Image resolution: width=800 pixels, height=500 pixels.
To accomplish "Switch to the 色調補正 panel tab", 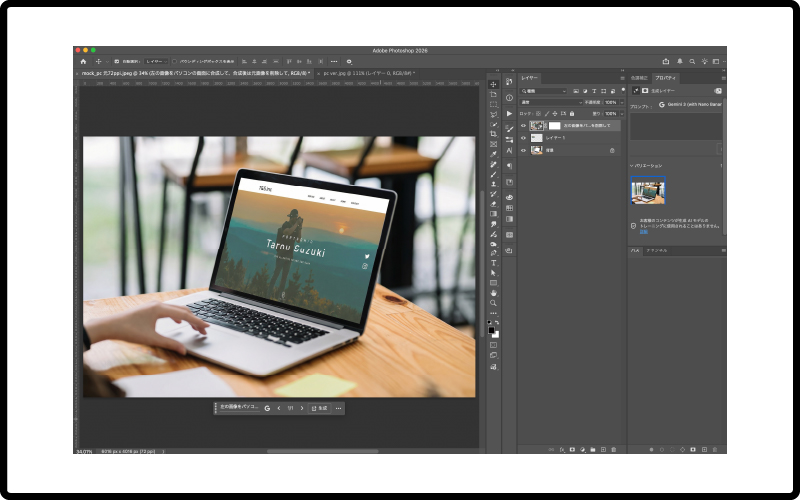I will 639,77.
